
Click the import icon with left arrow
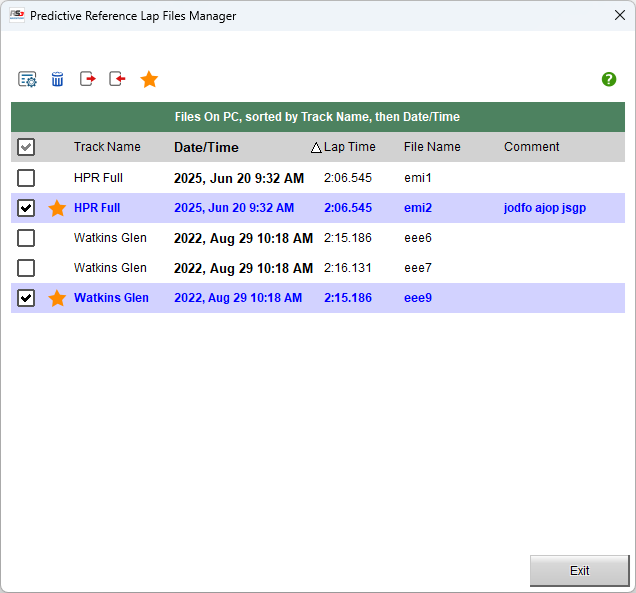[118, 79]
